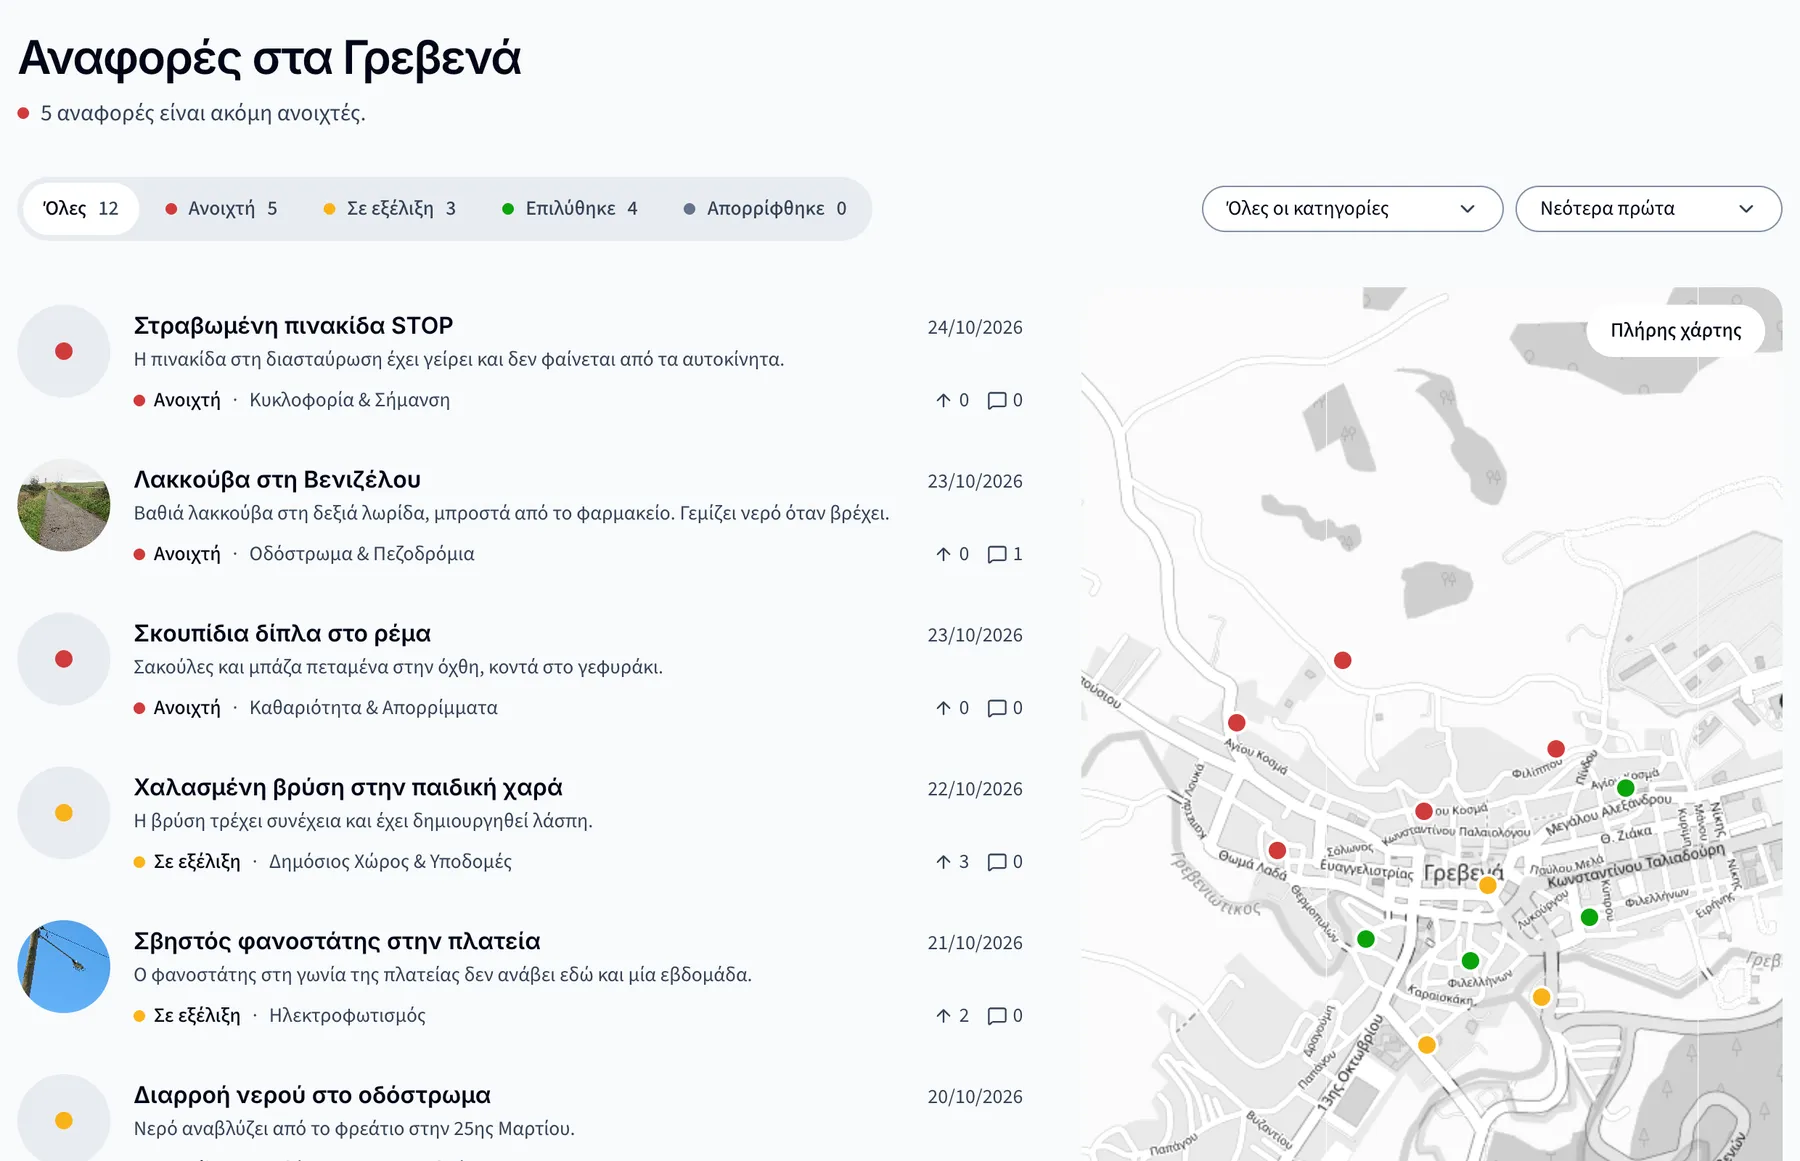
Task: Open the streetlight photo thumbnail of Σβηστός φανοστάτης
Action: pyautogui.click(x=64, y=967)
